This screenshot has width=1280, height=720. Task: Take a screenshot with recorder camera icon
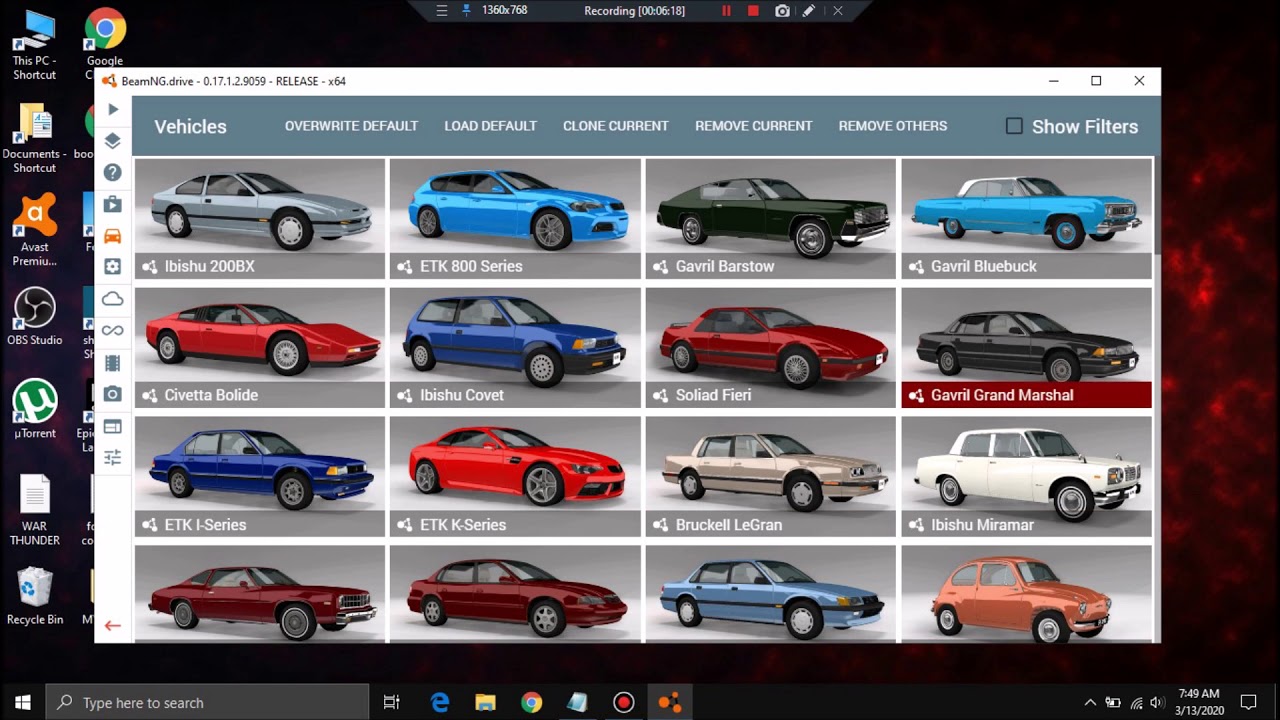(x=782, y=11)
